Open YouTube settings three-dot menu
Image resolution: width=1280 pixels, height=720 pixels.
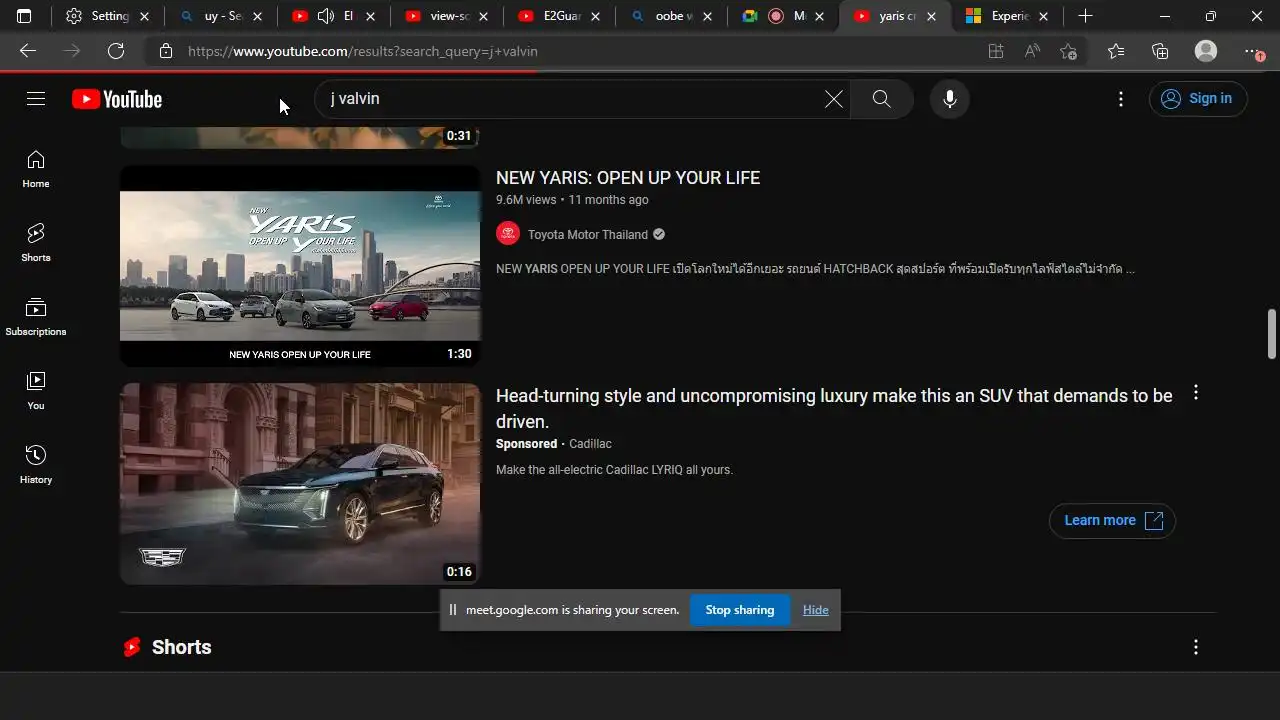(x=1121, y=99)
